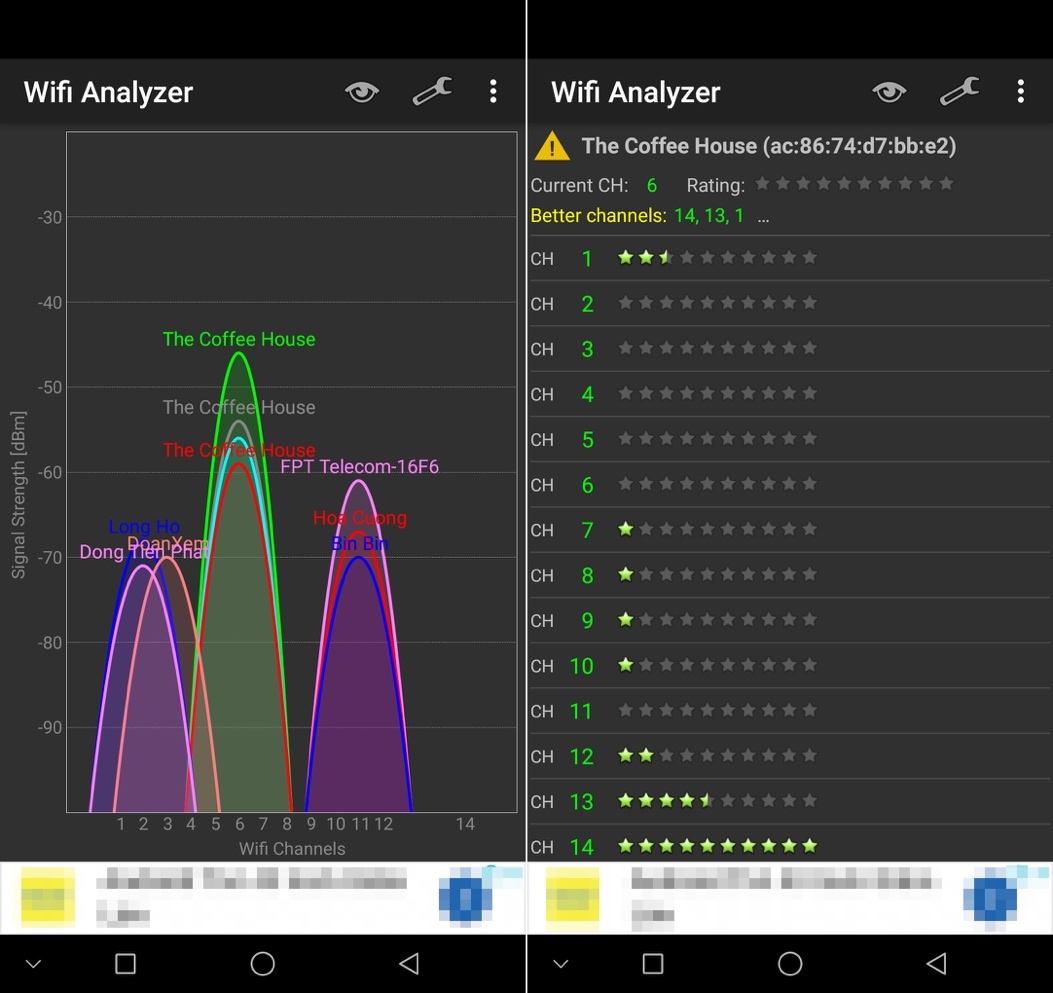
Task: Tap recent apps square below channel graph
Action: [x=125, y=963]
